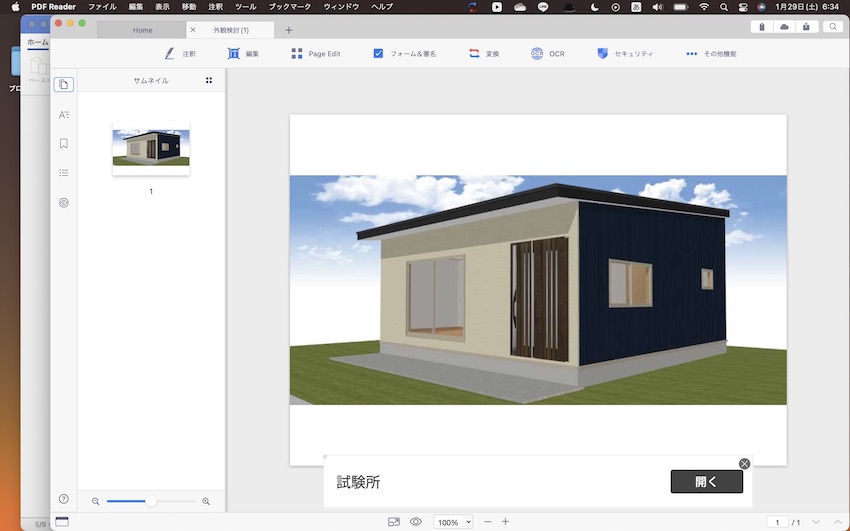Open the Page Edit tool
The height and width of the screenshot is (531, 850).
click(x=315, y=53)
